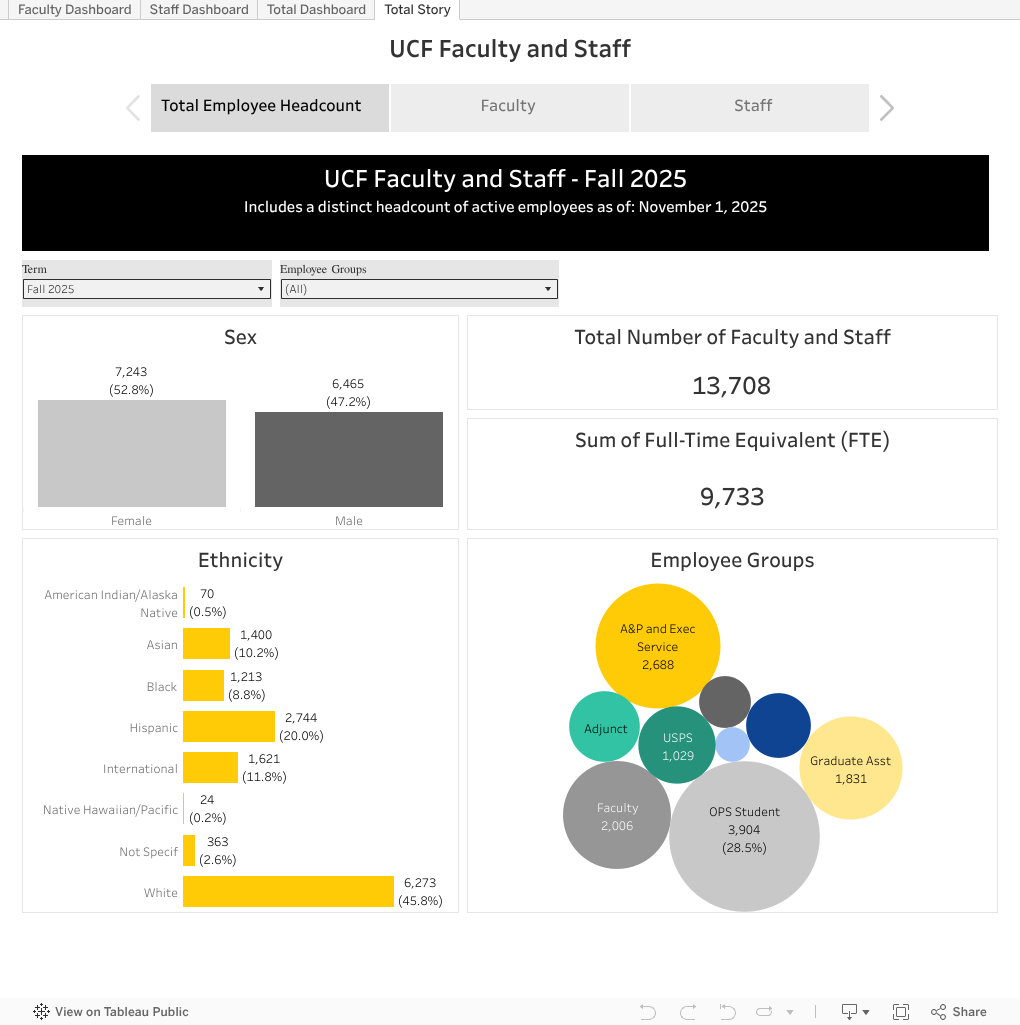Switch to the Staff Dashboard tab
The image size is (1020, 1025).
click(198, 10)
